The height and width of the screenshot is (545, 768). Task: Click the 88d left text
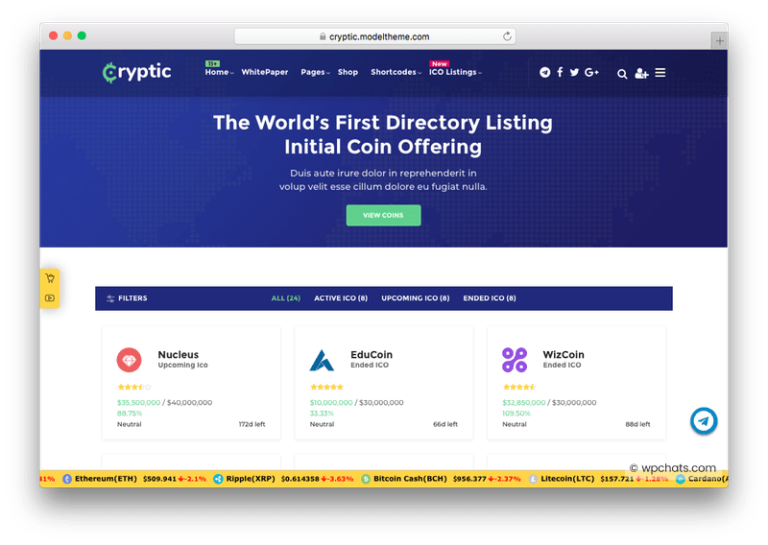click(x=638, y=425)
